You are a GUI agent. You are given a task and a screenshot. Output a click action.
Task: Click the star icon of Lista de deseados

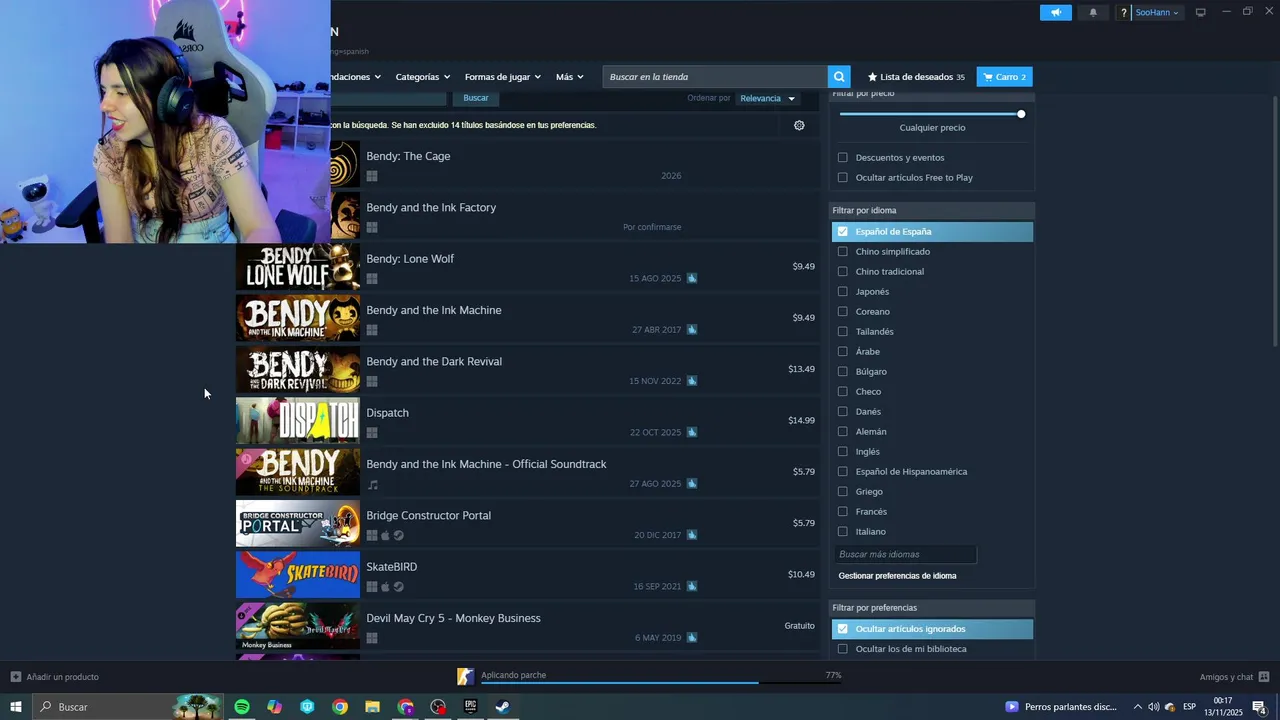click(872, 77)
